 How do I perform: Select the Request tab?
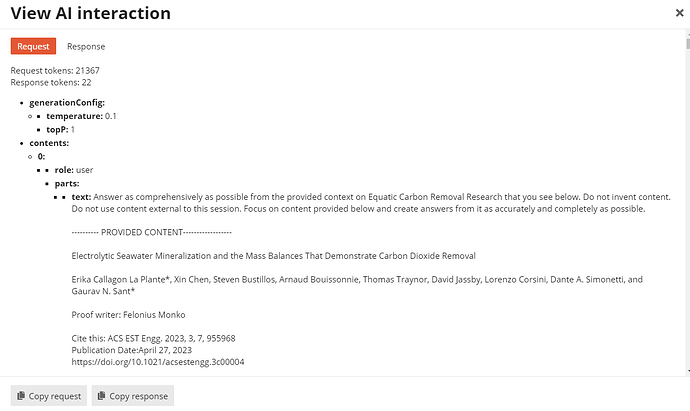point(33,46)
